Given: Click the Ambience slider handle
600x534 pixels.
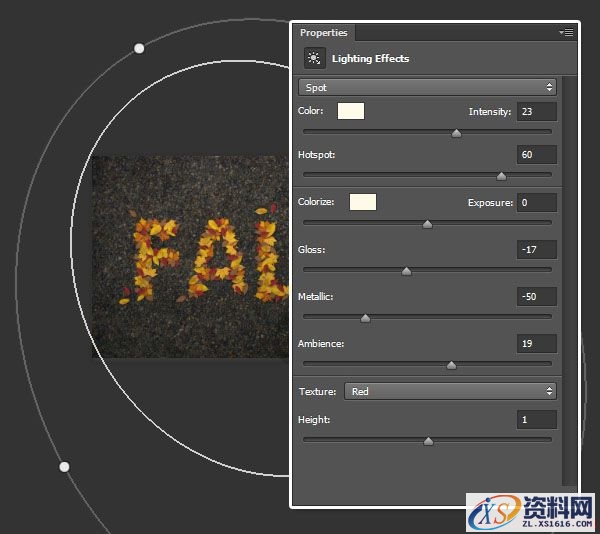Looking at the screenshot, I should tap(451, 365).
